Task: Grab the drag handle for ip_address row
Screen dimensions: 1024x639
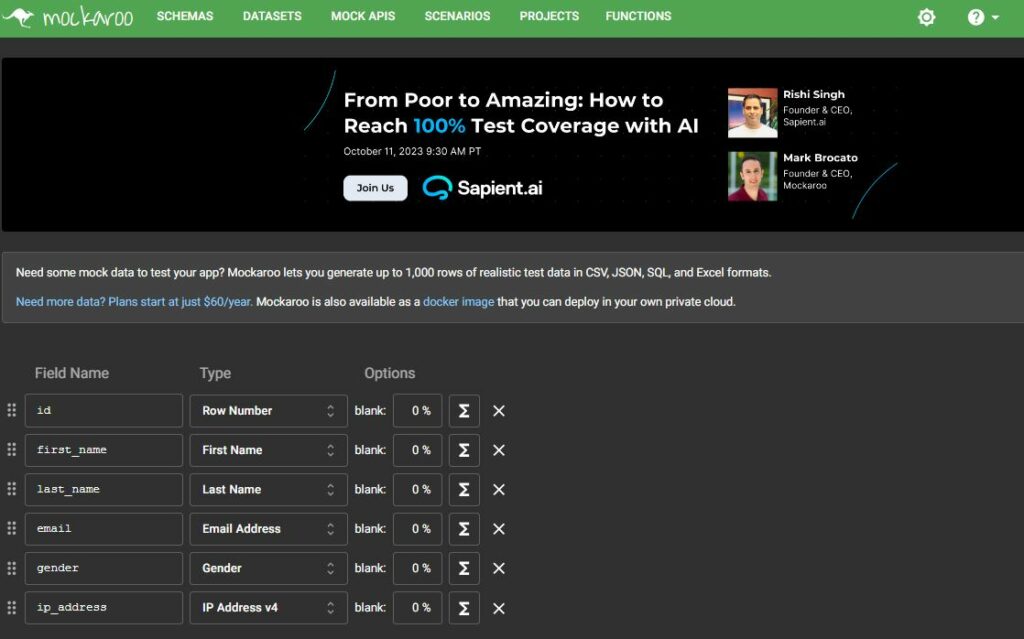Action: point(11,608)
